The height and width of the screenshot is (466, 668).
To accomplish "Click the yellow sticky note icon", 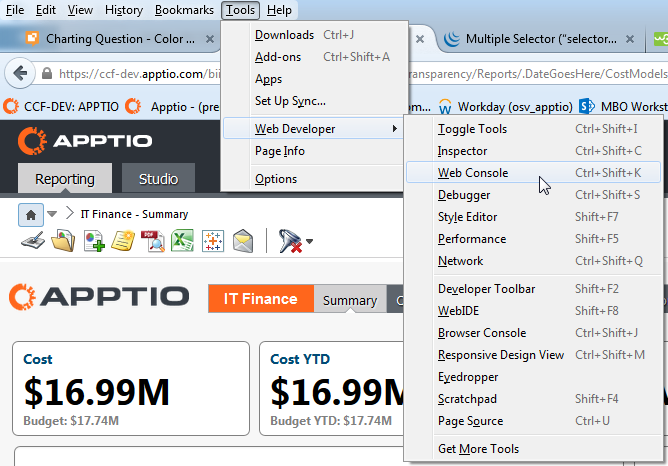I will [x=123, y=241].
